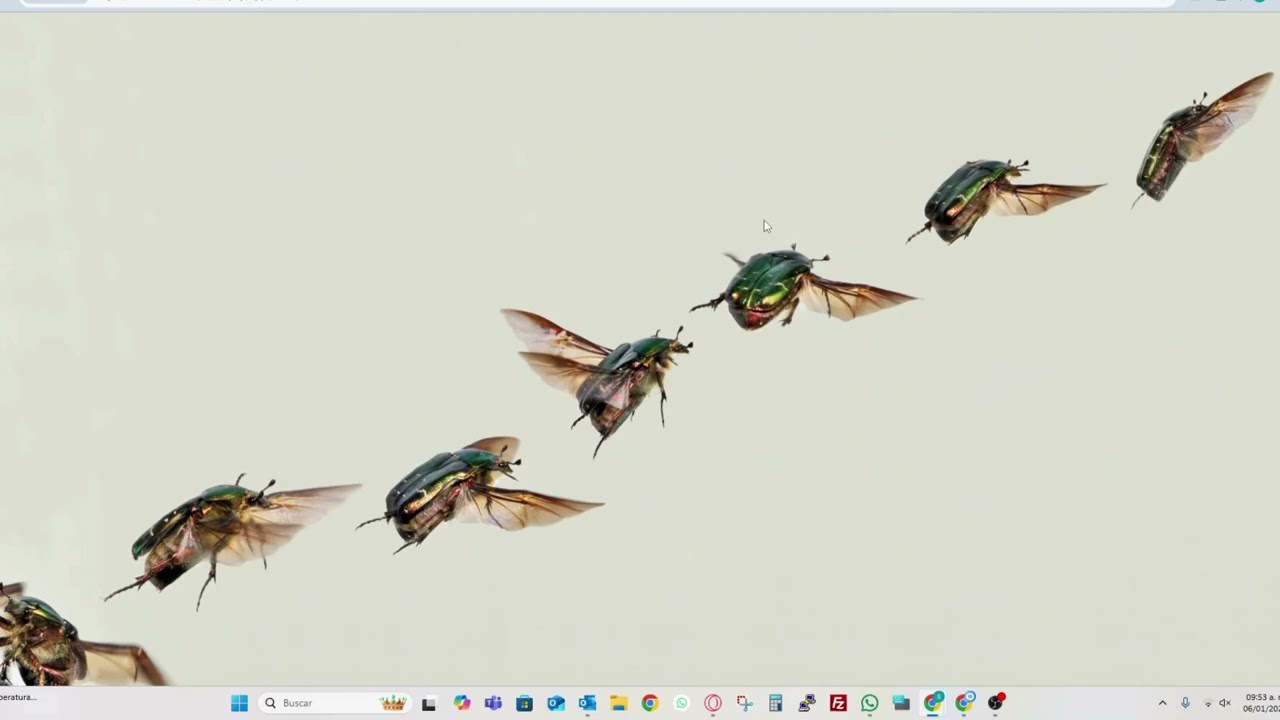Launch Copilot from the taskbar
Screen dimensions: 1280x720
tap(461, 703)
